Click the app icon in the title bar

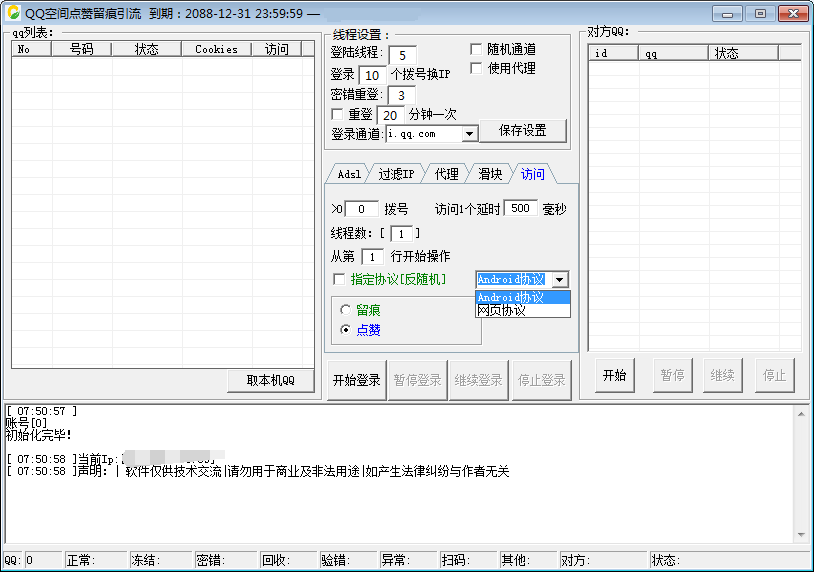(13, 13)
